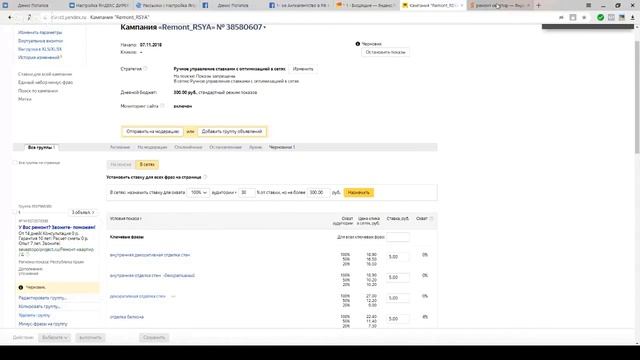Click Изменить button next to strategy
640x360 pixels.
click(x=303, y=69)
